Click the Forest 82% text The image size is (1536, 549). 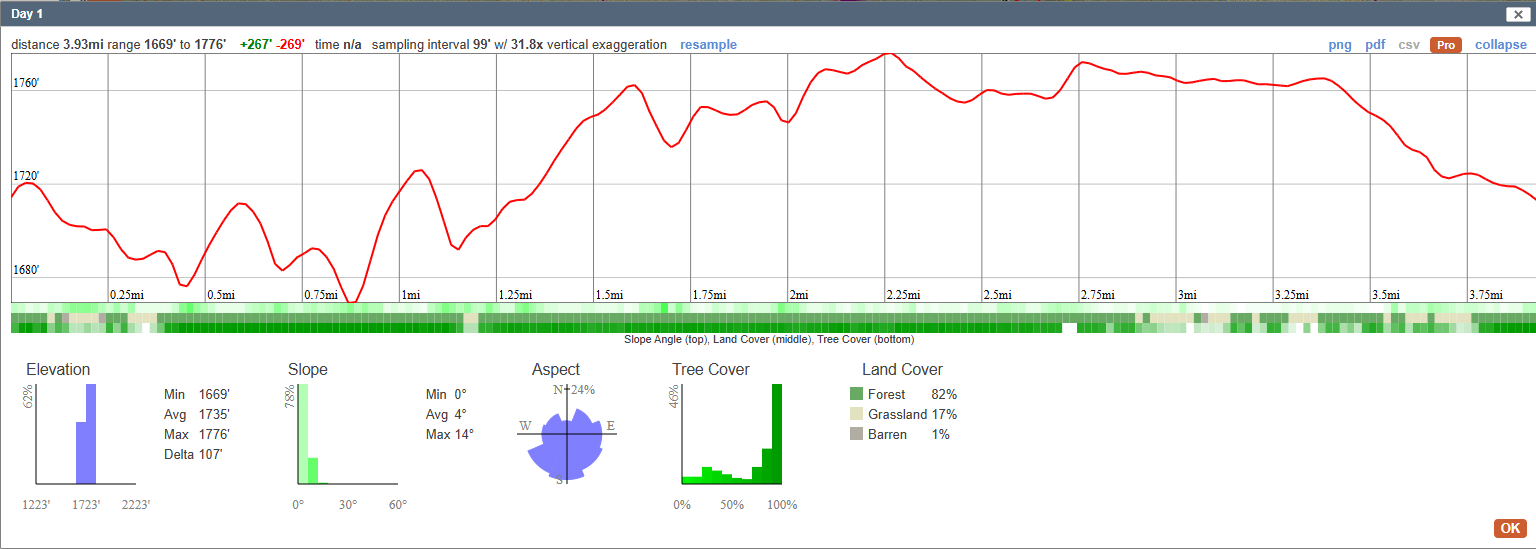pyautogui.click(x=912, y=395)
